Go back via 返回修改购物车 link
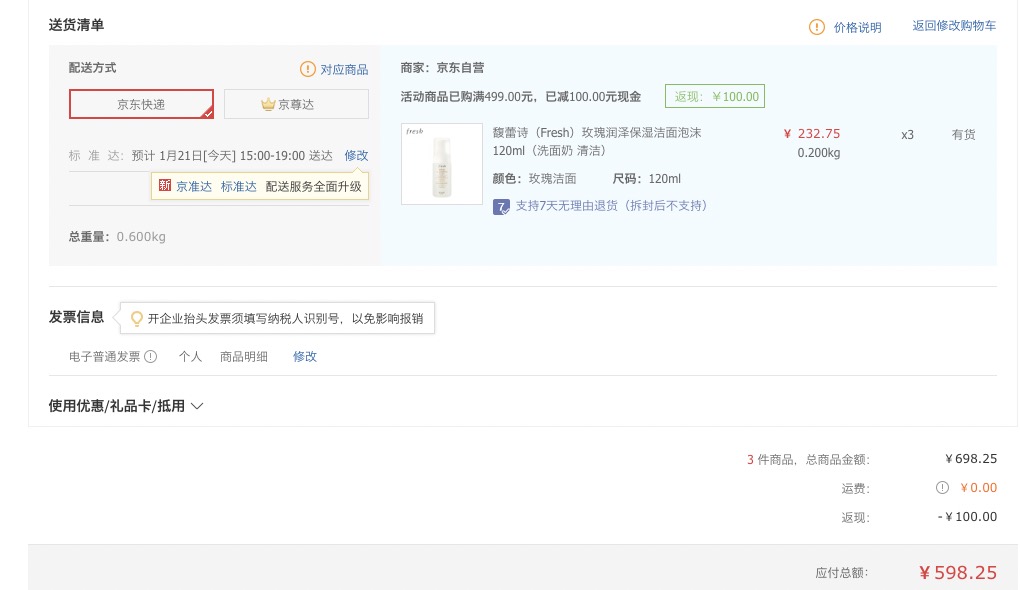This screenshot has height=590, width=1020. [x=954, y=26]
